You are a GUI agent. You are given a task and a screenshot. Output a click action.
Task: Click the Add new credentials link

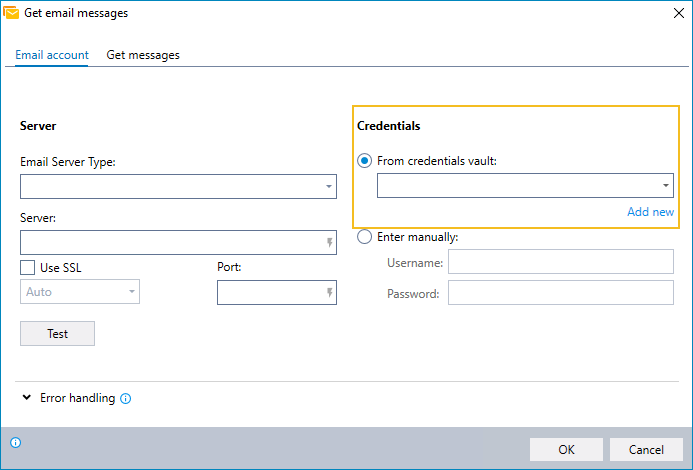coord(650,212)
